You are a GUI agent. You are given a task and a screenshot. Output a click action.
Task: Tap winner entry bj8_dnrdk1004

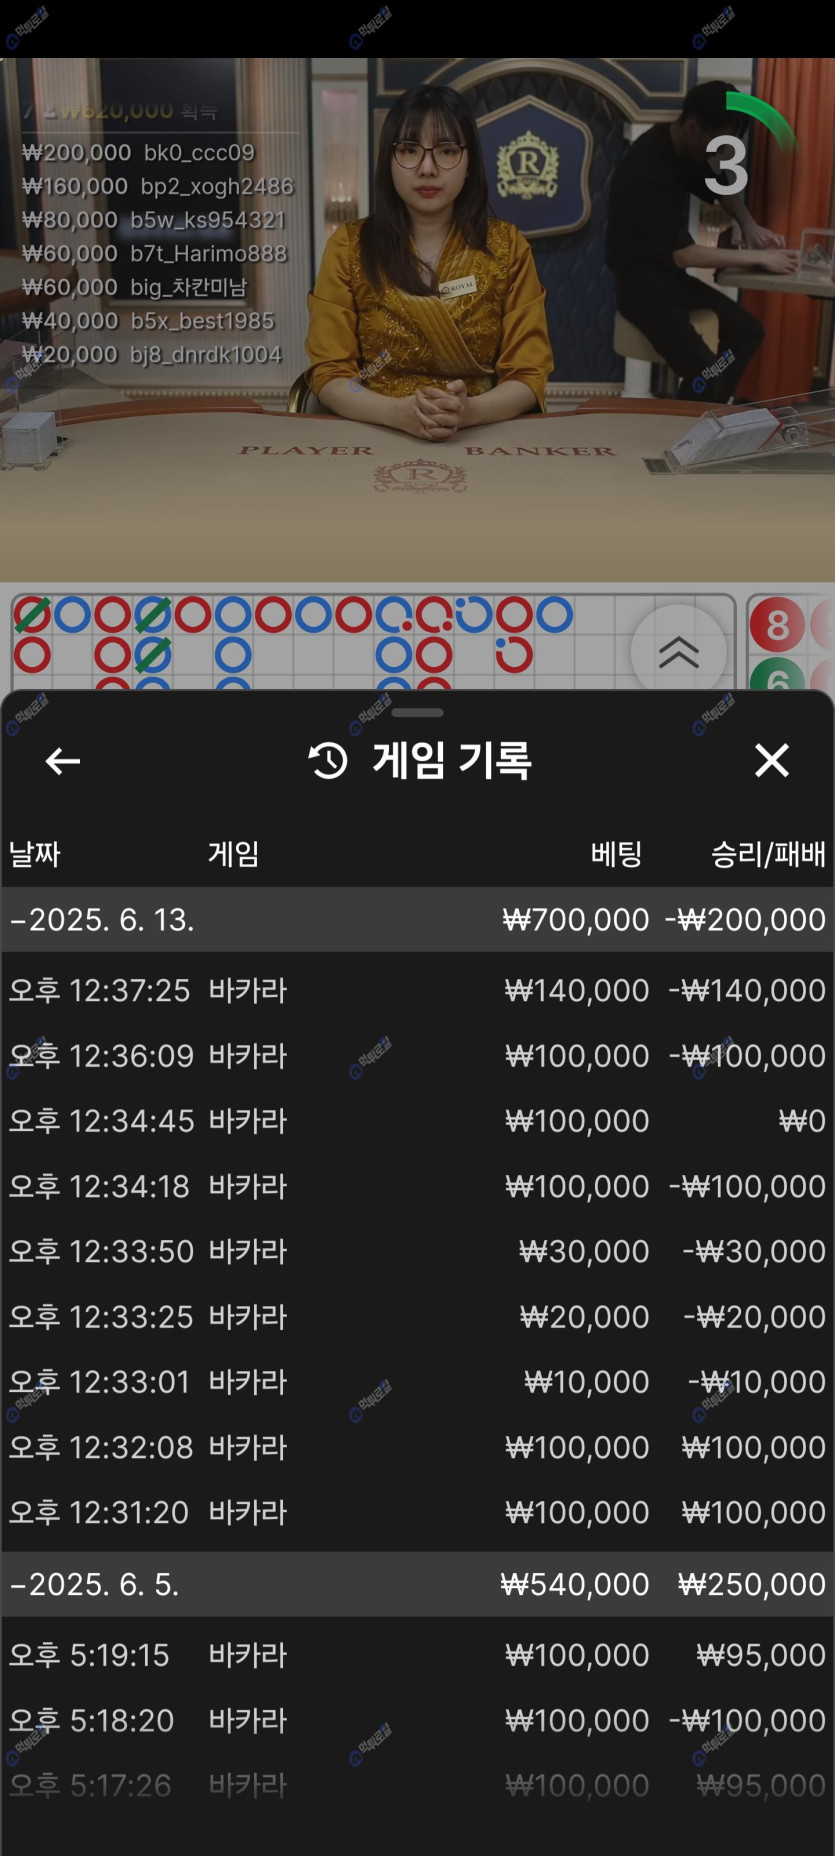coord(152,354)
